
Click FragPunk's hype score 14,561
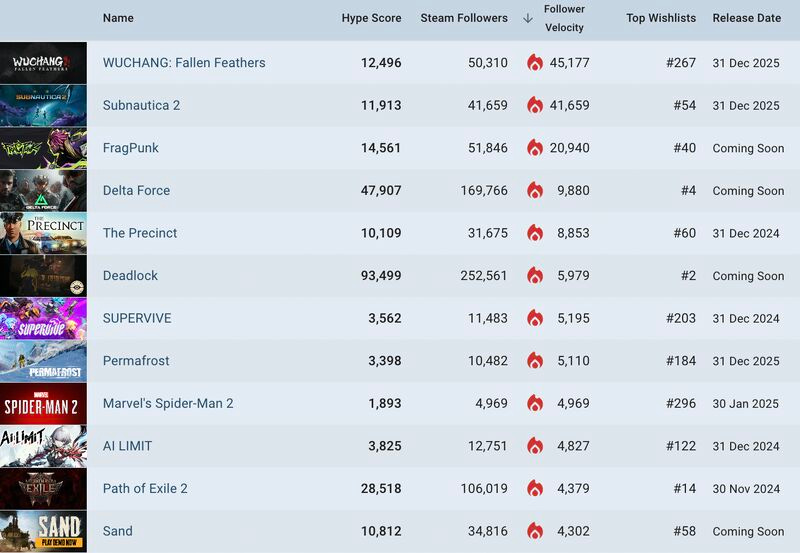(x=381, y=148)
